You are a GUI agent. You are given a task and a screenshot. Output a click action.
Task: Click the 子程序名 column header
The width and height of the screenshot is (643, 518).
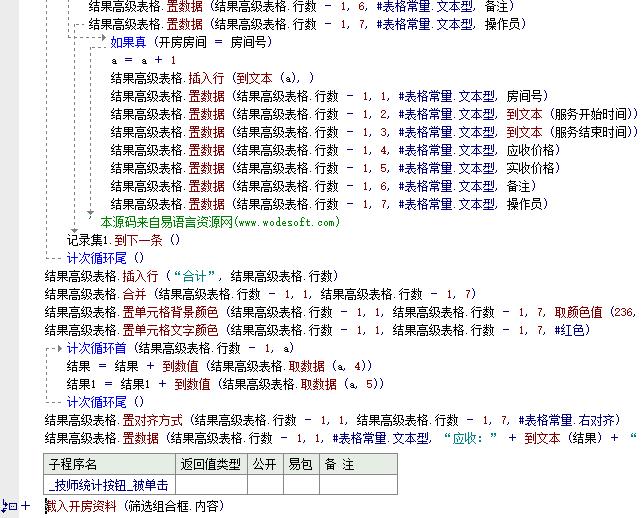[109, 464]
